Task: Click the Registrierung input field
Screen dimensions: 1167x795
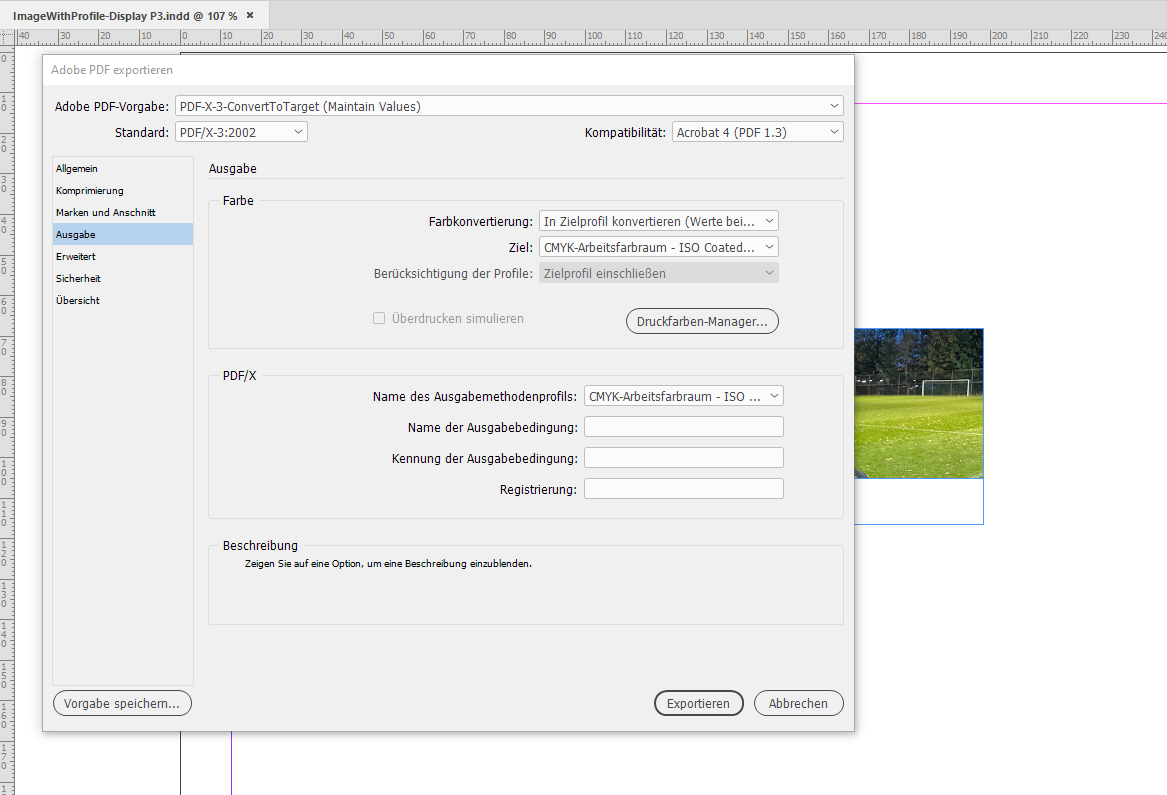Action: pos(683,488)
